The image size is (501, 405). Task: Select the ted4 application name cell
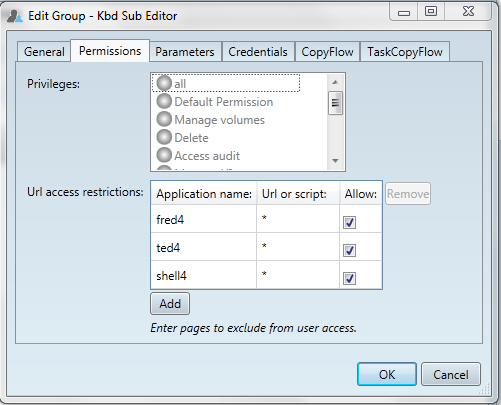tap(204, 247)
